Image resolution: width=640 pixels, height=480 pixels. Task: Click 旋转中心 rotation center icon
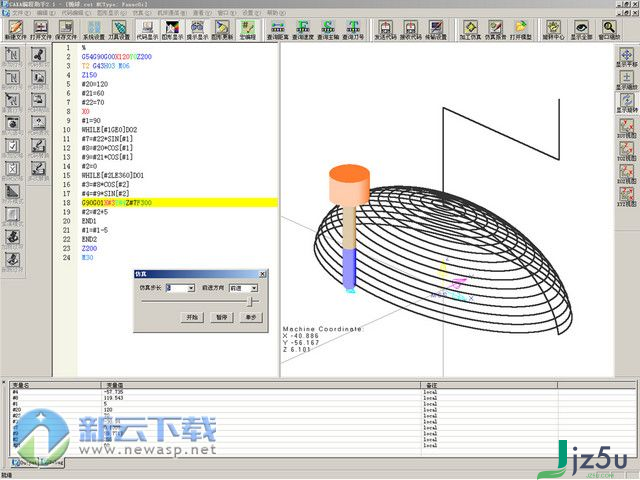click(x=553, y=29)
